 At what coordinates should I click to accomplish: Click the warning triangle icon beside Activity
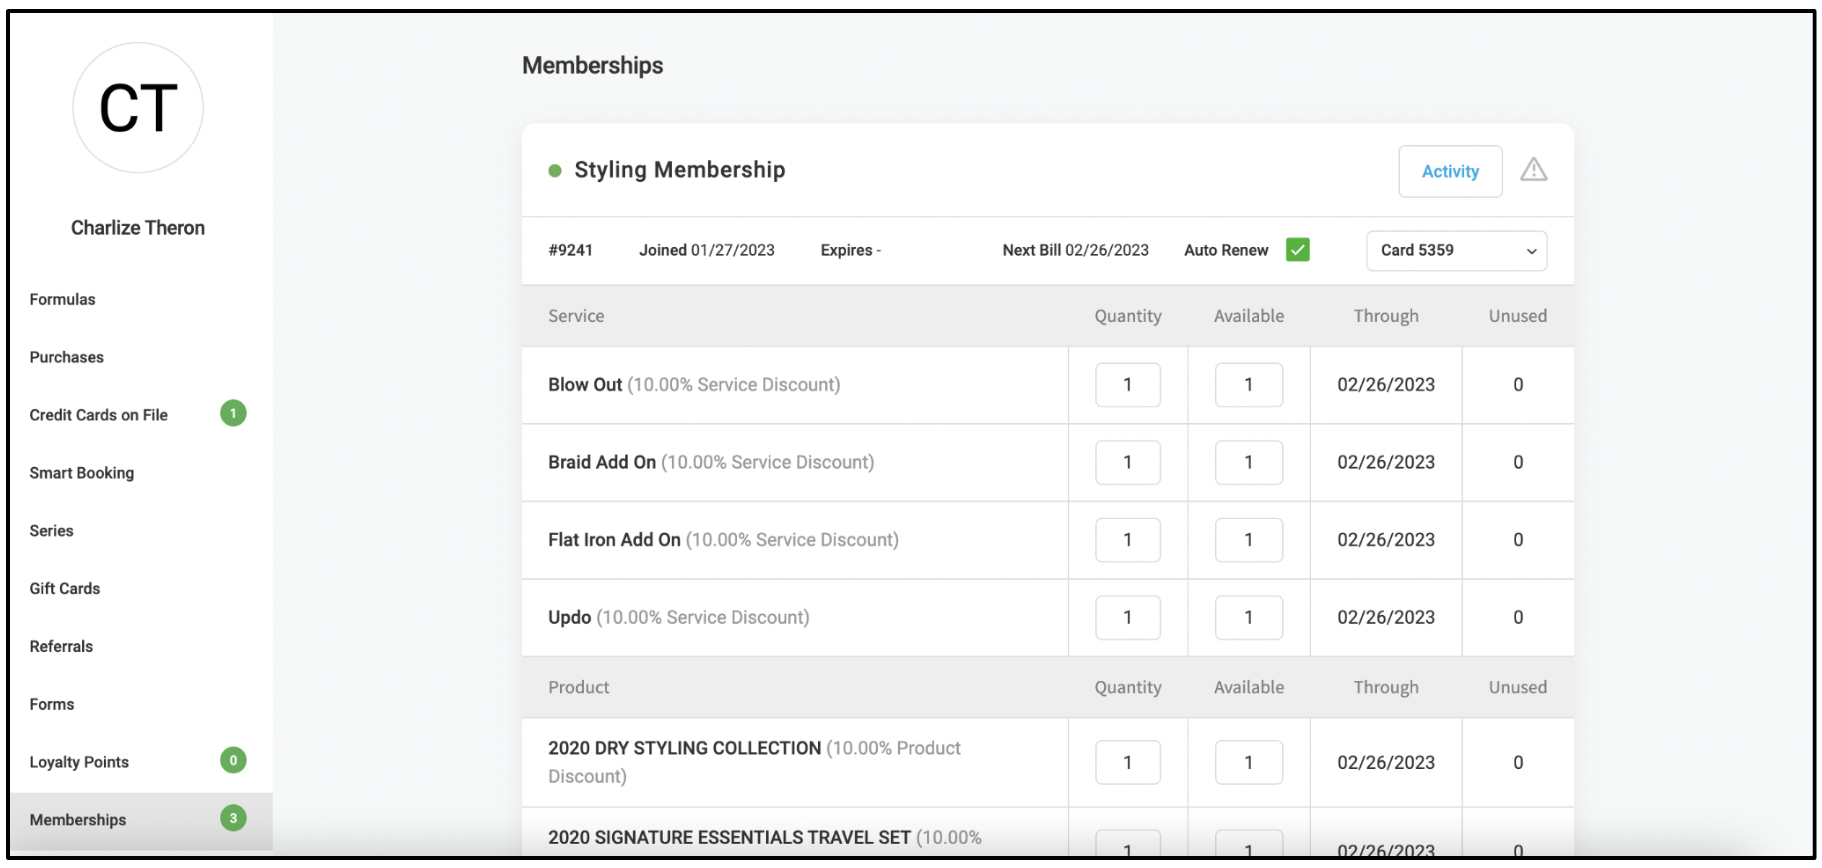[1533, 170]
